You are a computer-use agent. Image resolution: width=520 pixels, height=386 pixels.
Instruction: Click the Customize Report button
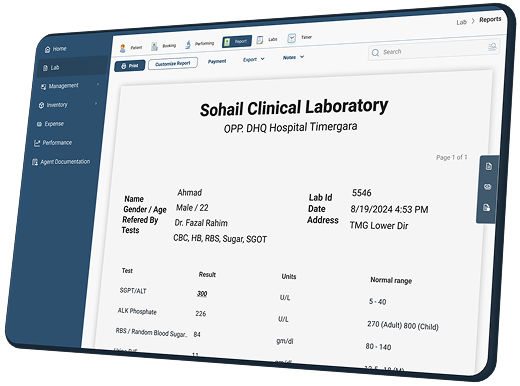173,63
